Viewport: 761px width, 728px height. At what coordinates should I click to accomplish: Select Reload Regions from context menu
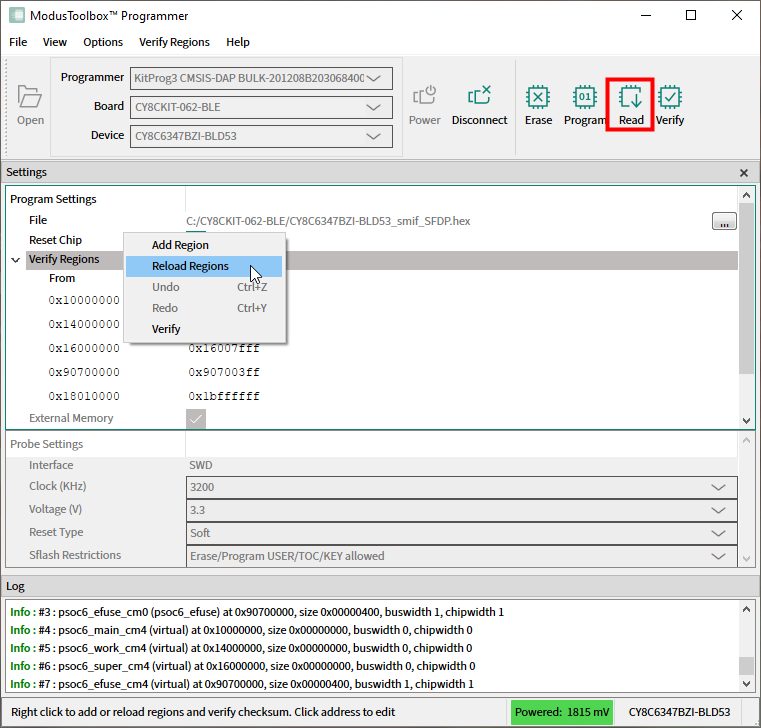coord(190,266)
